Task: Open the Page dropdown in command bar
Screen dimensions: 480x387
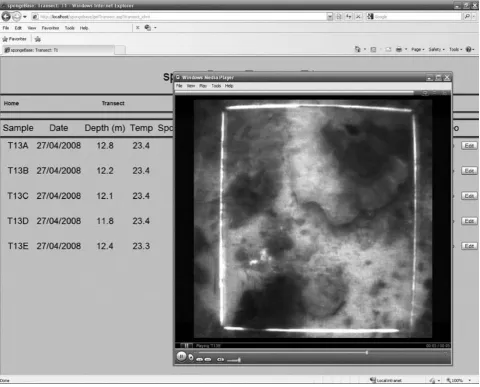Action: click(418, 49)
